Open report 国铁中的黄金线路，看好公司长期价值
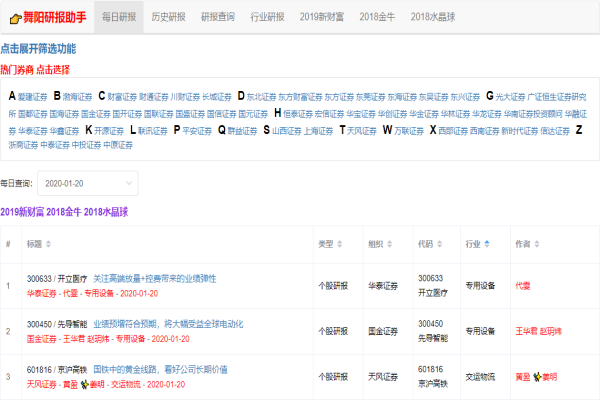This screenshot has width=600, height=400. [x=160, y=369]
